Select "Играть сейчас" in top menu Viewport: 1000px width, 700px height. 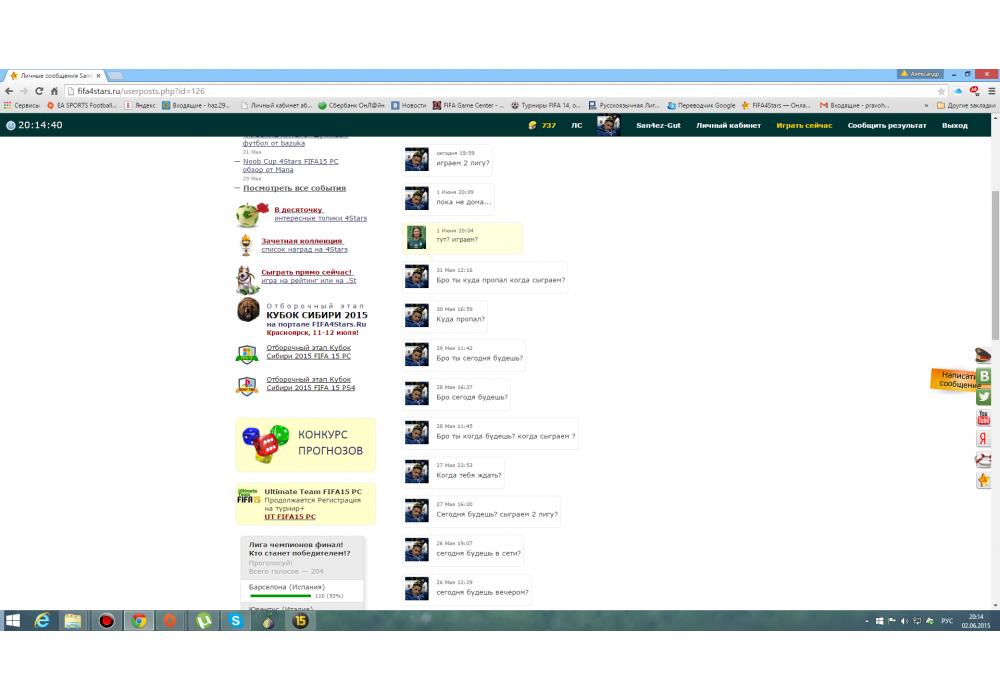pyautogui.click(x=804, y=125)
